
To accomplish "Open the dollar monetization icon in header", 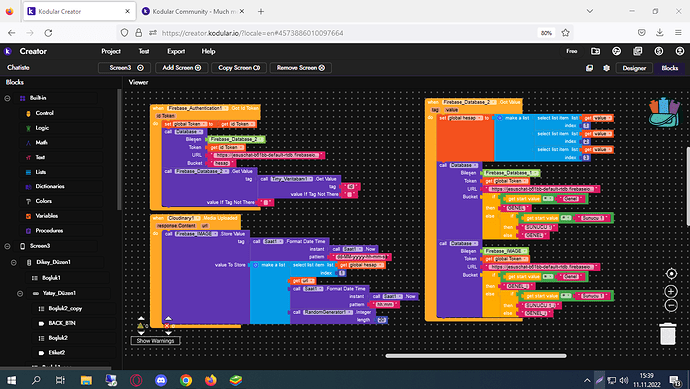I will pyautogui.click(x=659, y=51).
